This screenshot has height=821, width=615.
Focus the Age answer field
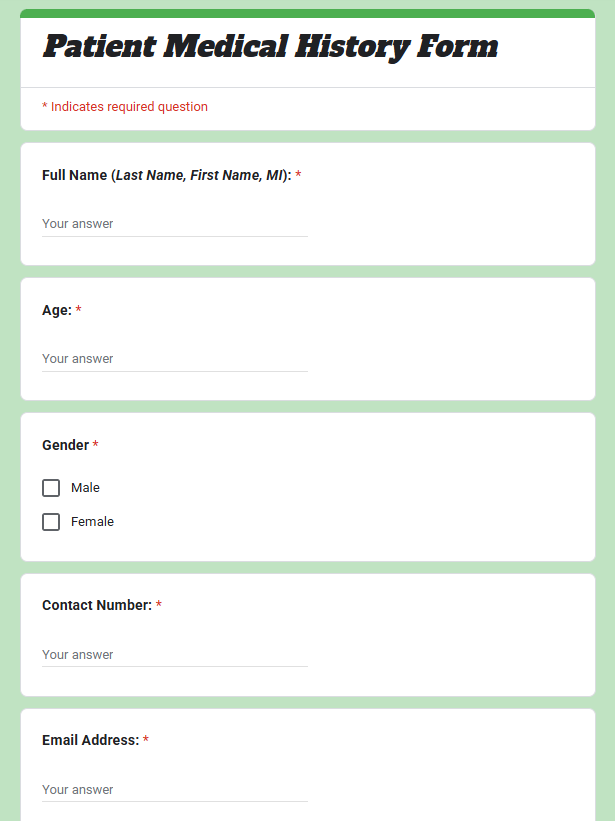tap(175, 359)
